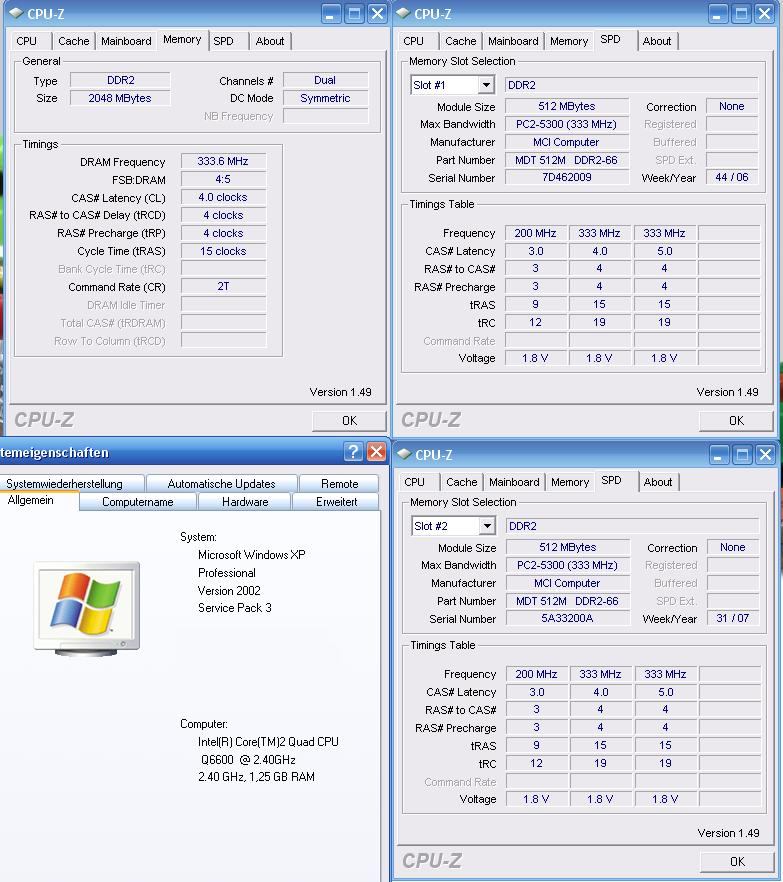Image resolution: width=783 pixels, height=882 pixels.
Task: Open Mainboard tab in Slot #1 window
Action: point(513,41)
